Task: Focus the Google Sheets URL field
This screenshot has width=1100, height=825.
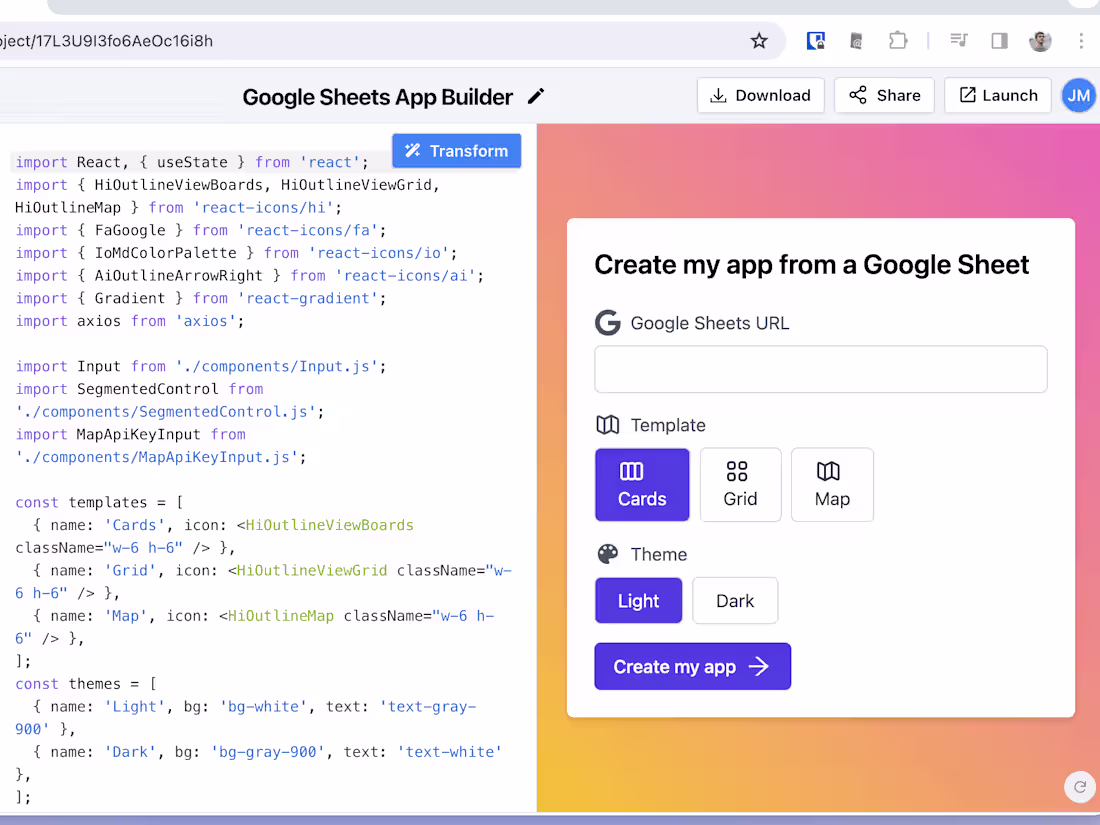Action: (820, 369)
